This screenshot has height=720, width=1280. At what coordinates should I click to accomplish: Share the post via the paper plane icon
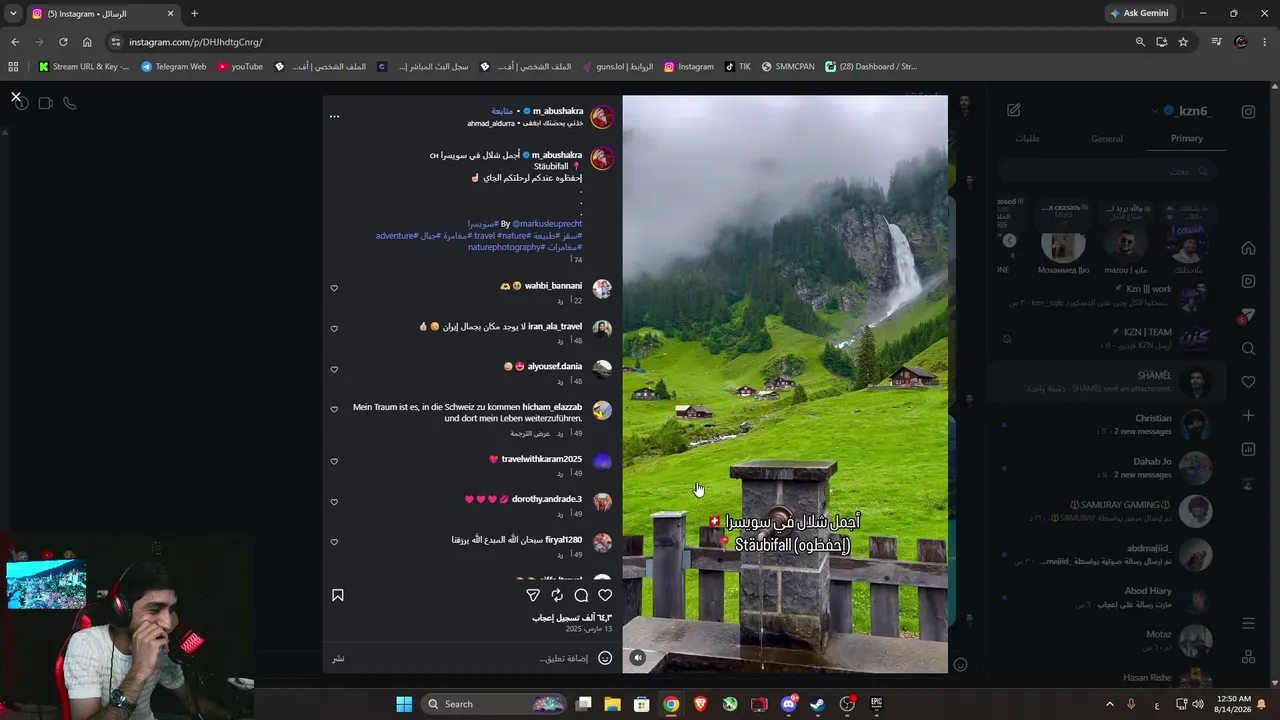point(533,595)
